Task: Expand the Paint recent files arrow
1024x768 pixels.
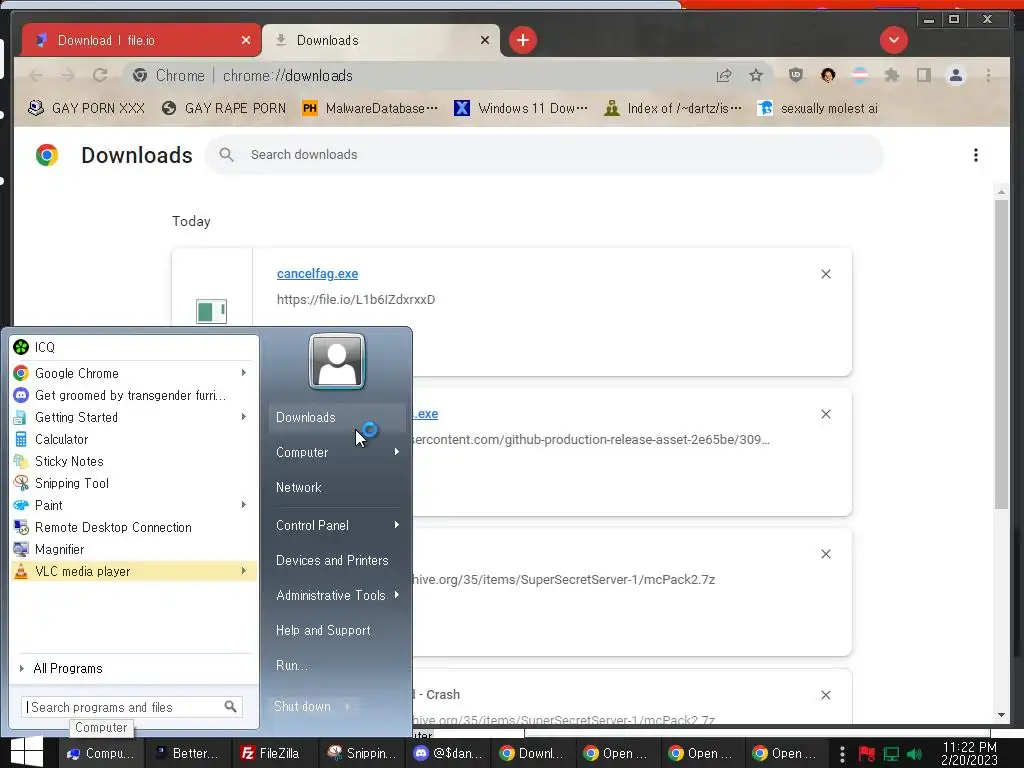Action: (x=244, y=505)
